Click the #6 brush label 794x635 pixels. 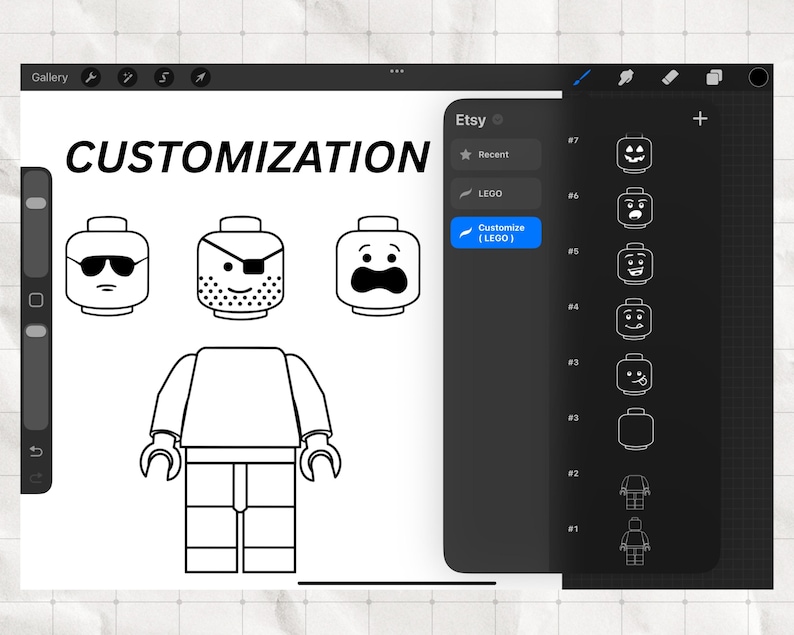click(x=573, y=195)
